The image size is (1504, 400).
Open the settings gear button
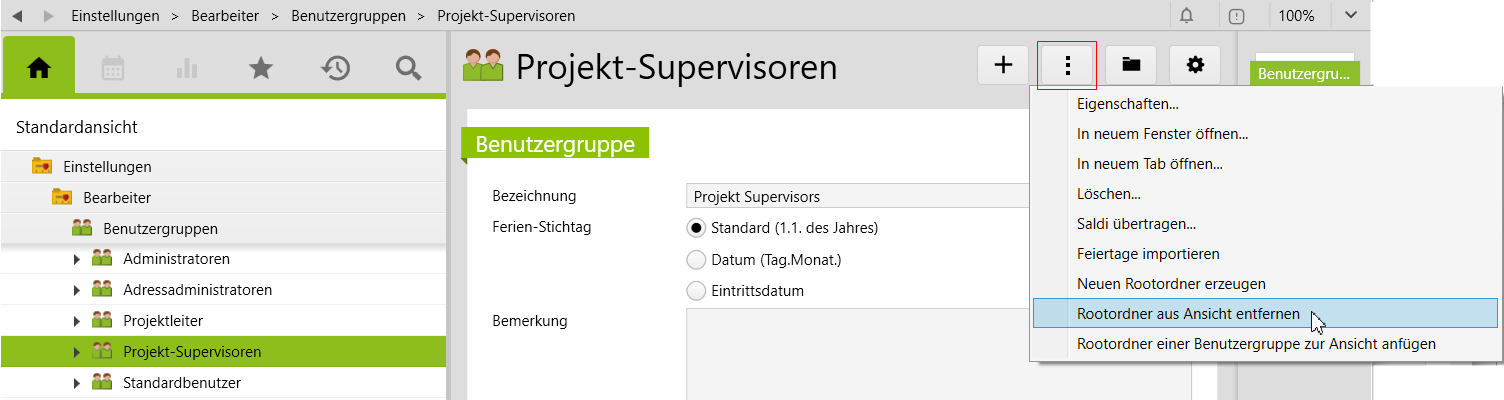coord(1195,65)
